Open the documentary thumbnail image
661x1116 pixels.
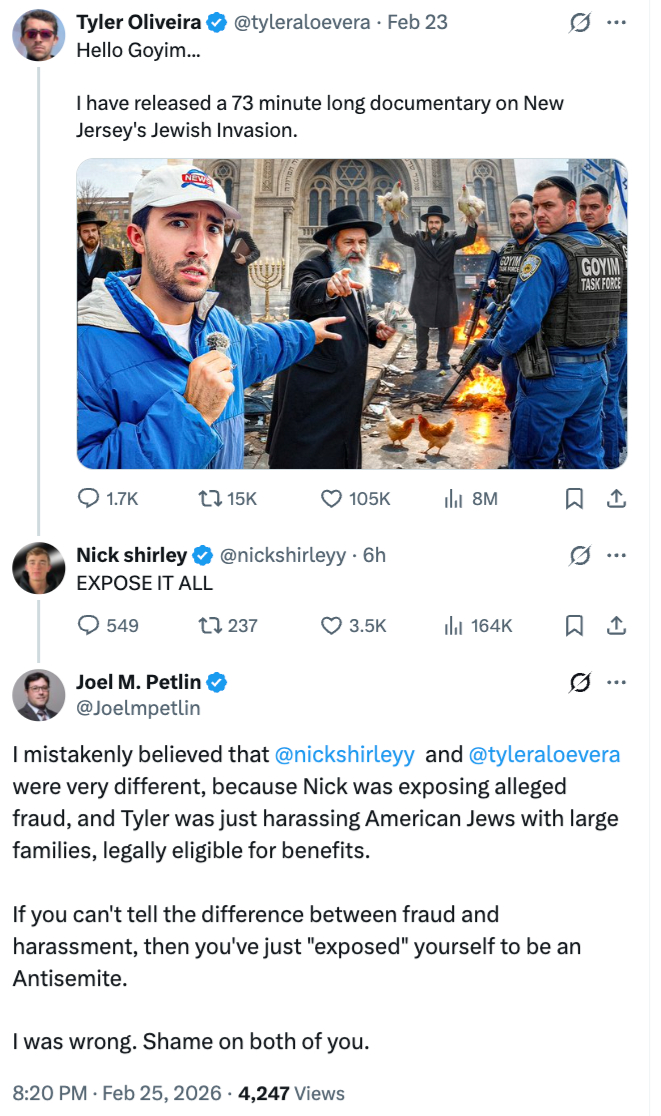(x=352, y=313)
